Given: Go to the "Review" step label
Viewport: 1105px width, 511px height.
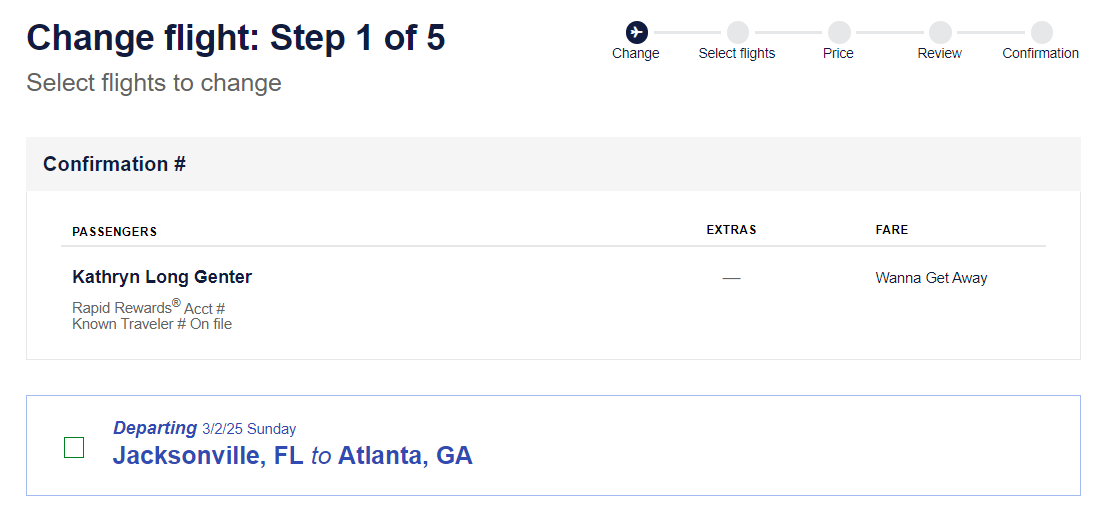Looking at the screenshot, I should (939, 53).
